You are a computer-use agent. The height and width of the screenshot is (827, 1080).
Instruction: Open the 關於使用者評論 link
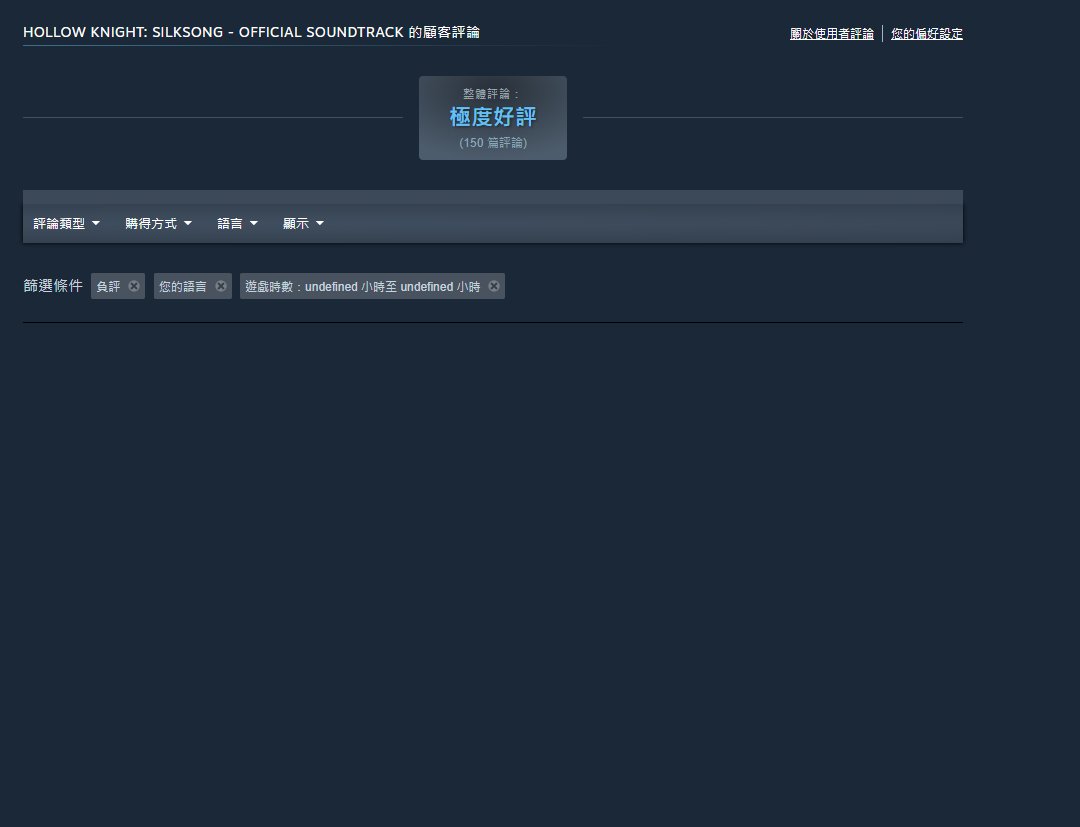(831, 34)
